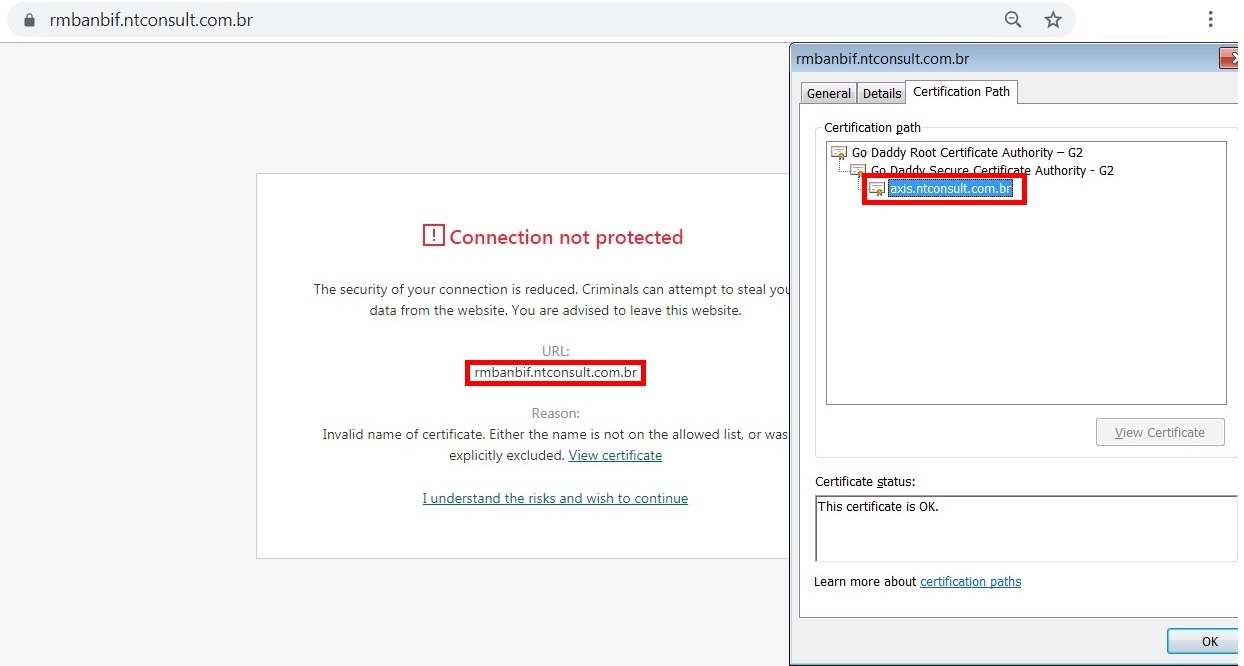Open the View certificate link
The image size is (1244, 666).
[615, 455]
